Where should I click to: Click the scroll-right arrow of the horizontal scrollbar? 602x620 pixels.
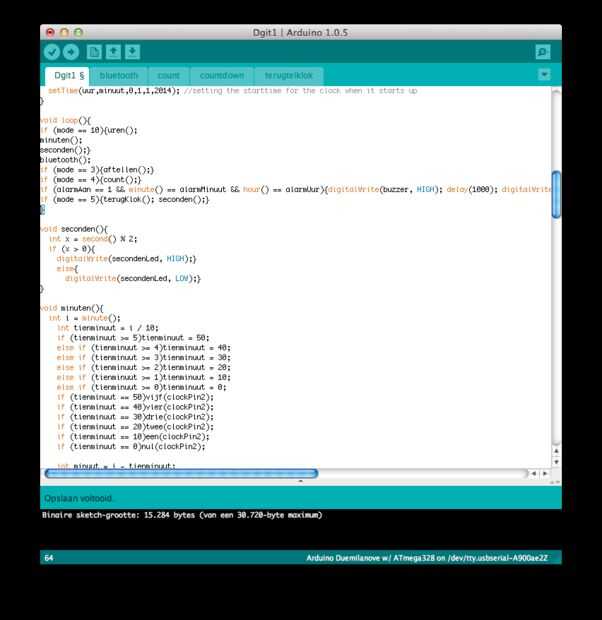[545, 473]
